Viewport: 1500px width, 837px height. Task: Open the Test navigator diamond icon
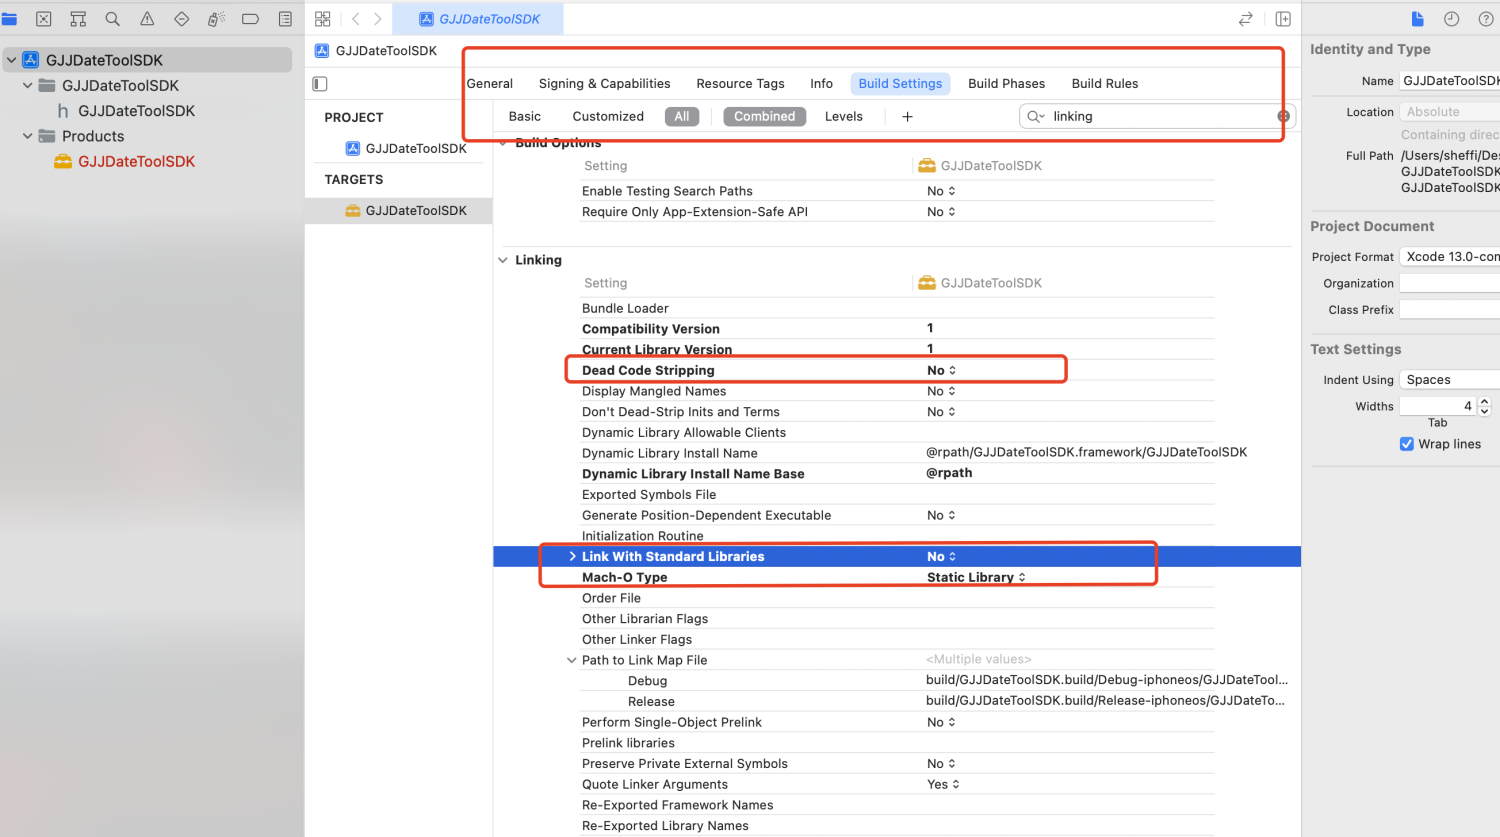coord(182,19)
